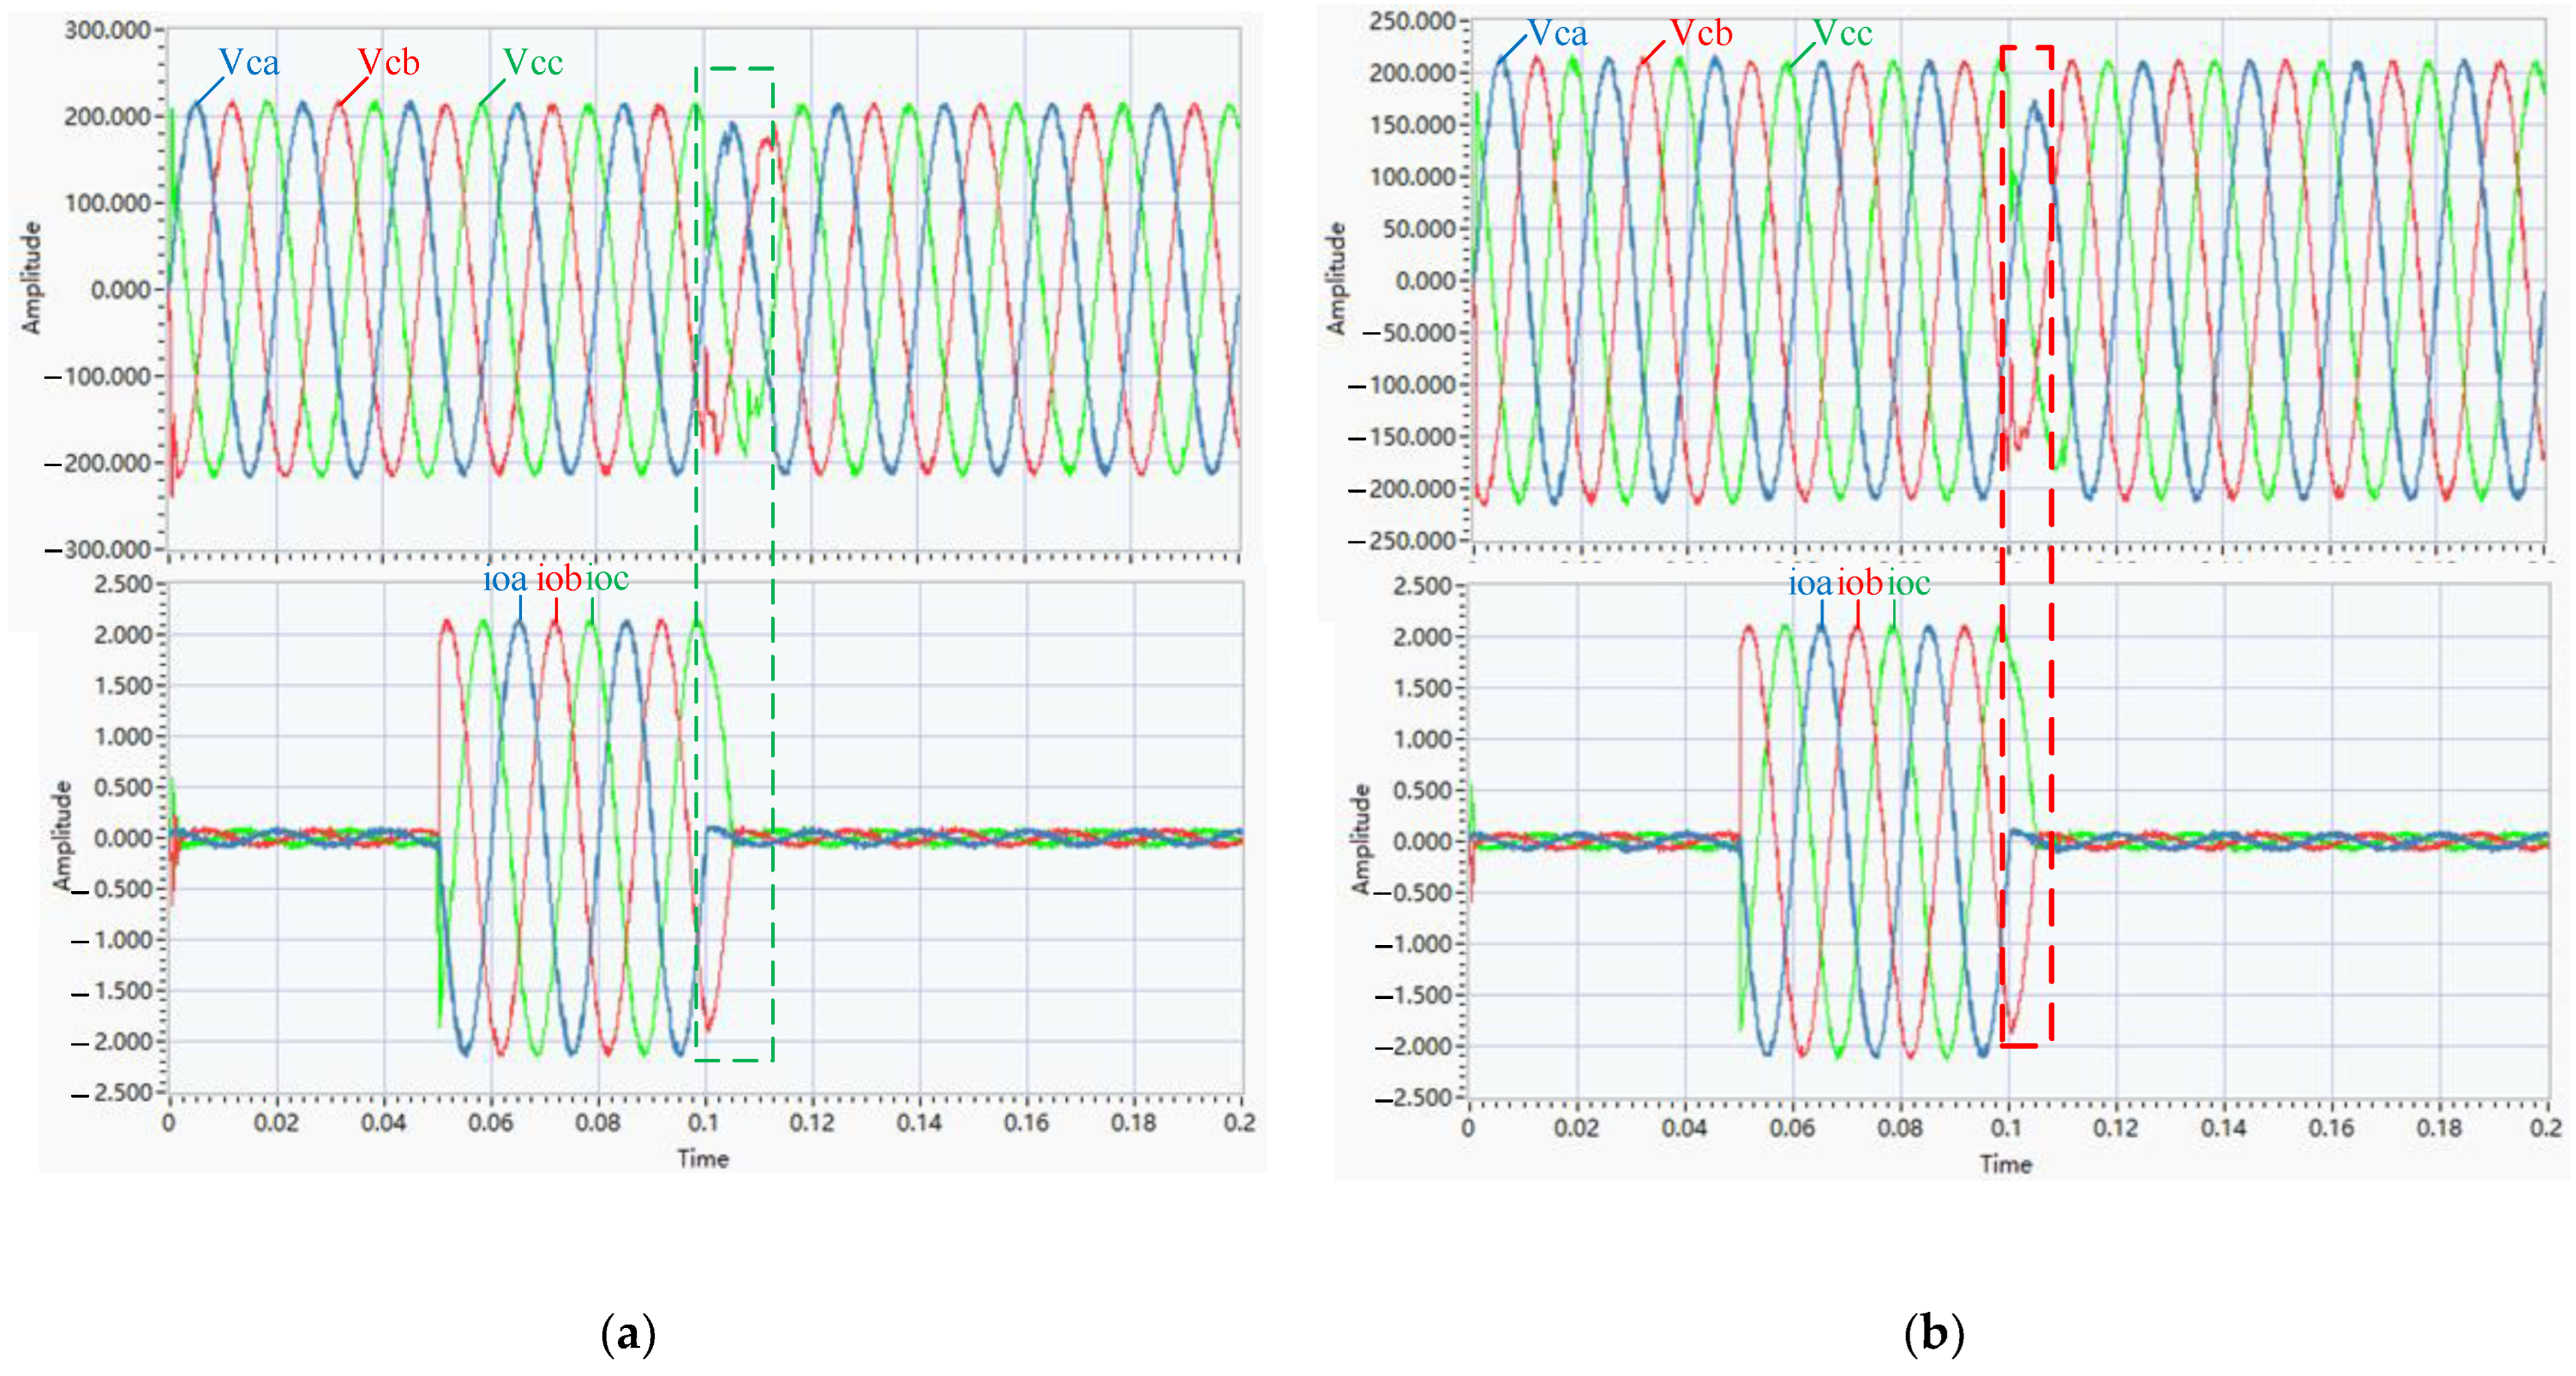Click the blue Vca label in plot (b)
Screen dimensions: 2576x1376
coord(1558,34)
